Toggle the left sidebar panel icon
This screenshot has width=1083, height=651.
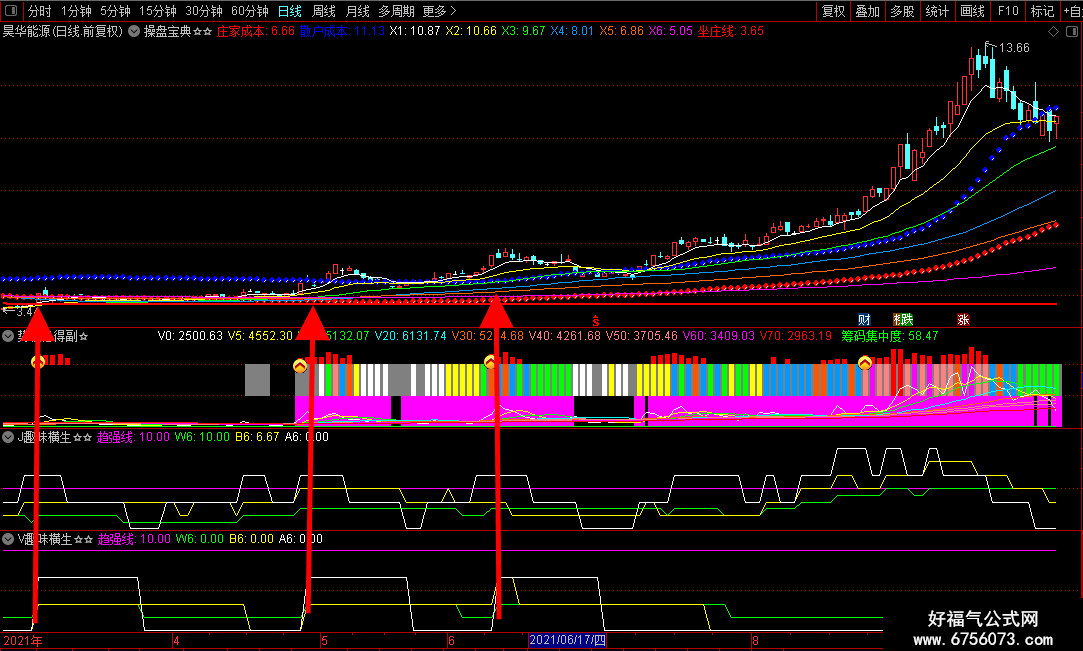pos(11,10)
